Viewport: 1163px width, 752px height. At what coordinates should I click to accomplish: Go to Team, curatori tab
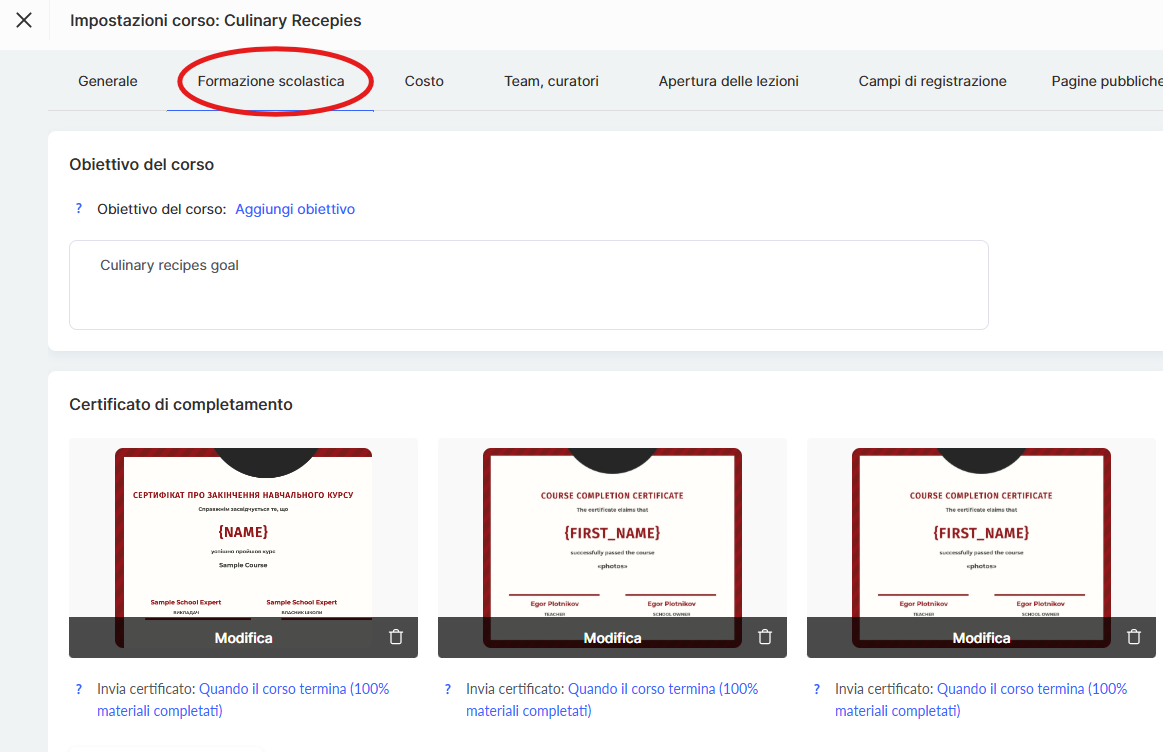point(551,81)
